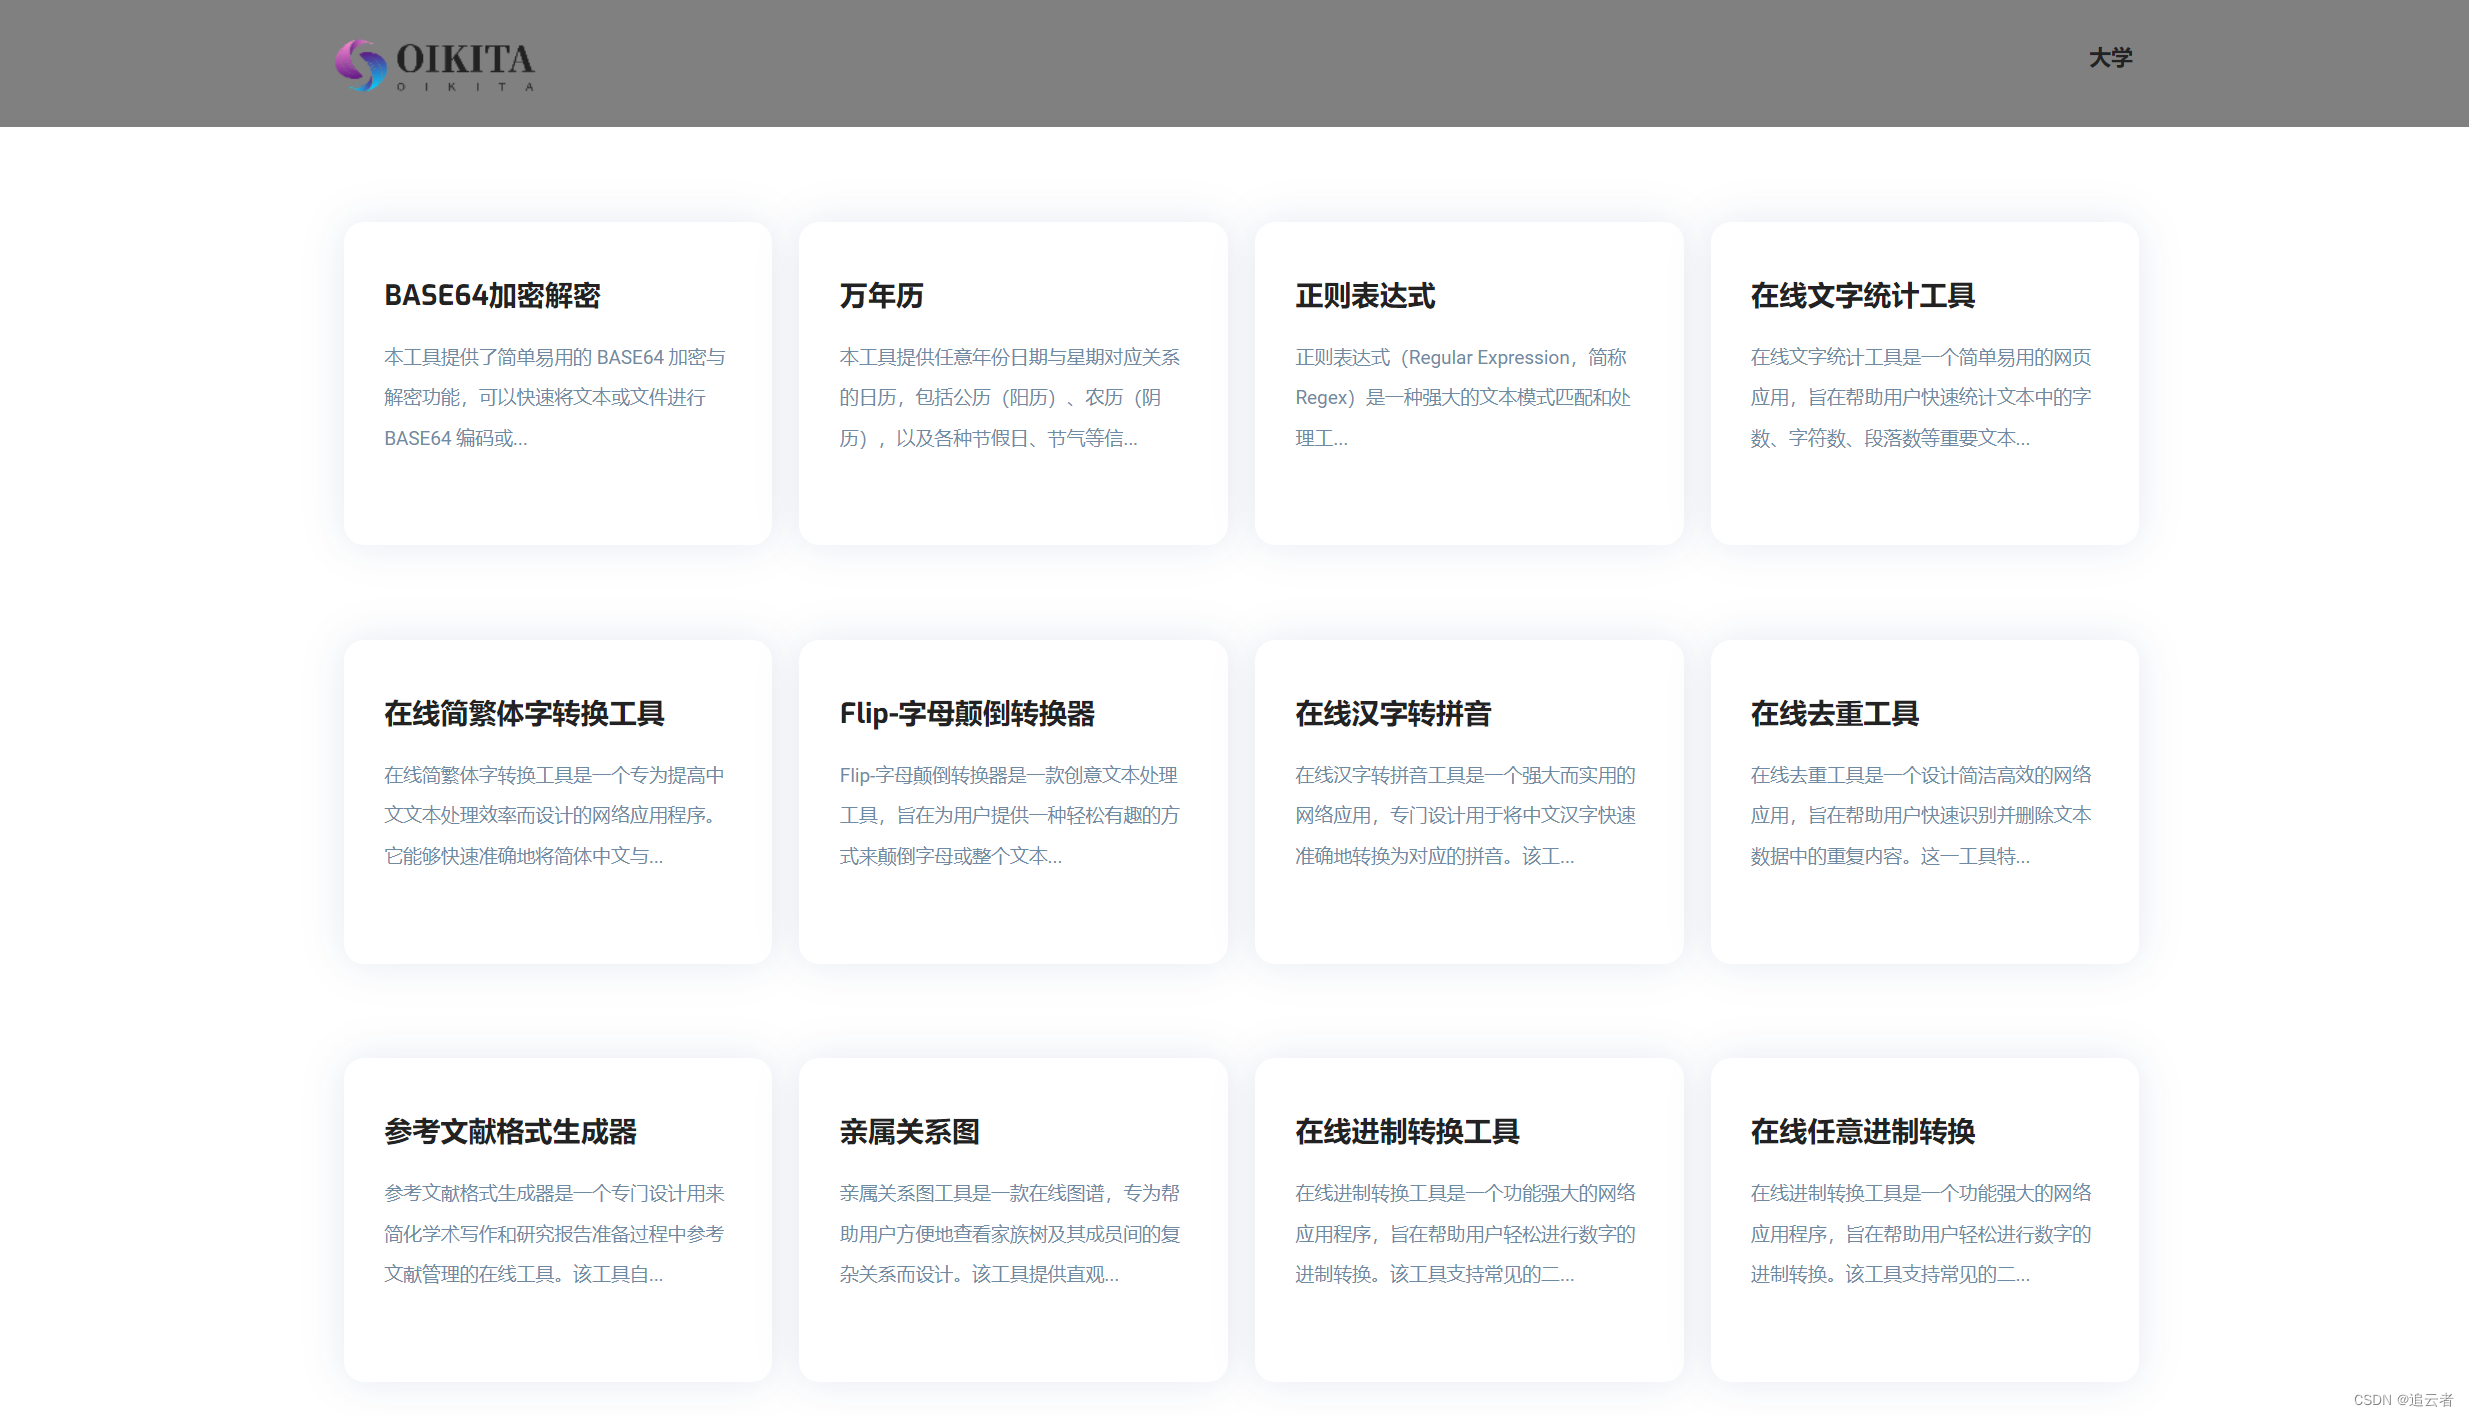Open the 在线任意进制转换 card
Viewport: 2469px width, 1416px height.
click(1862, 1132)
